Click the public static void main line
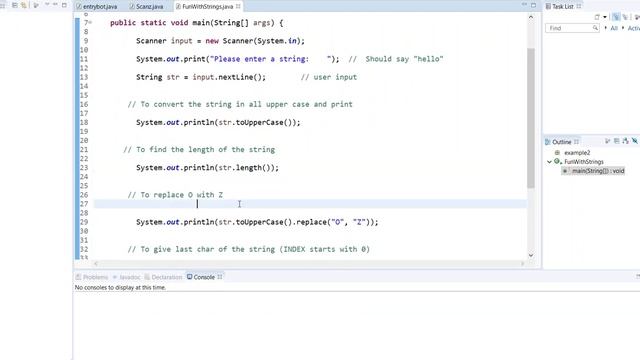The height and width of the screenshot is (360, 640). tap(197, 23)
